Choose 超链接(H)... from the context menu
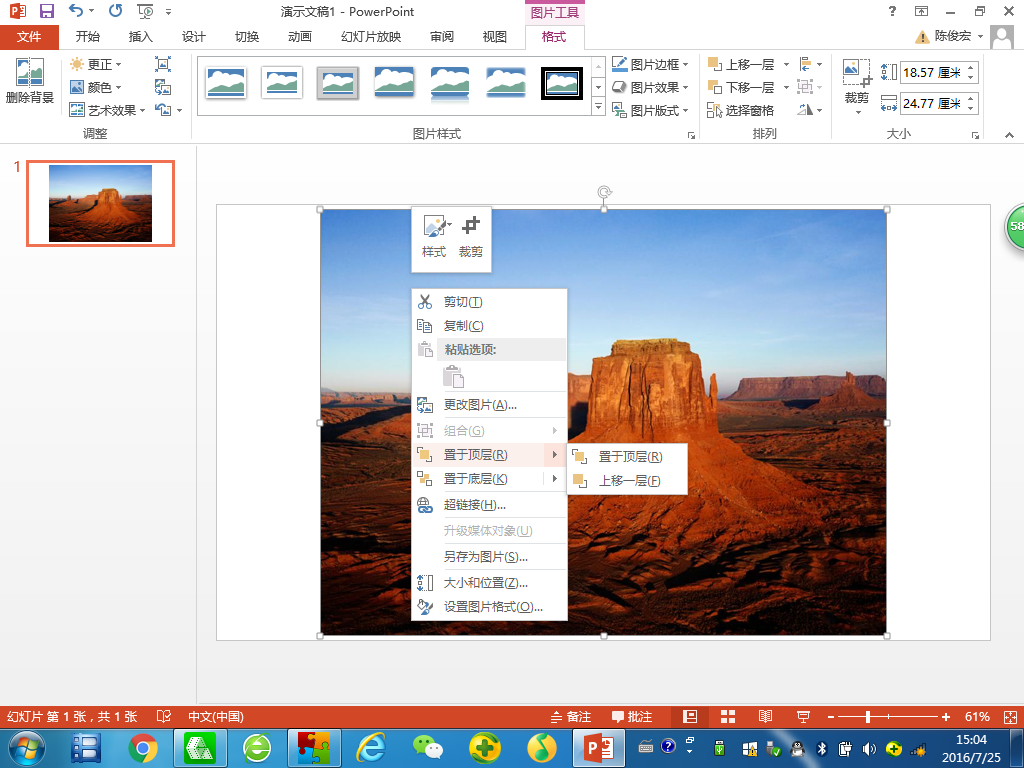The width and height of the screenshot is (1024, 768). click(x=489, y=505)
